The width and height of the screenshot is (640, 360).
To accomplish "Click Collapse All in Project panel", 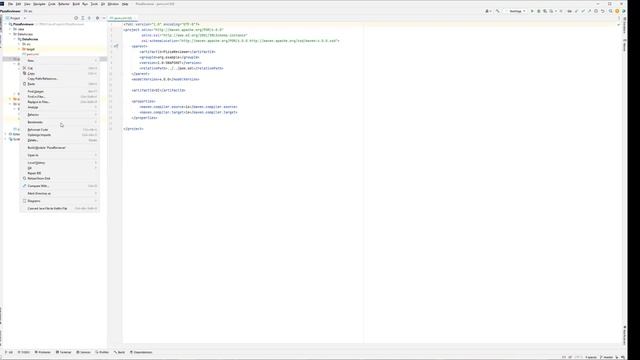I will point(89,18).
